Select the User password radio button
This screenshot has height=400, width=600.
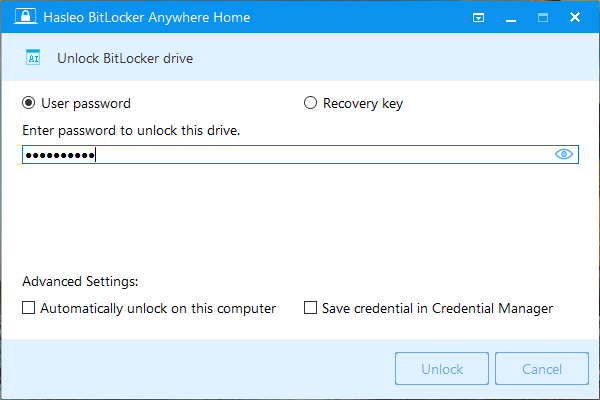point(29,103)
